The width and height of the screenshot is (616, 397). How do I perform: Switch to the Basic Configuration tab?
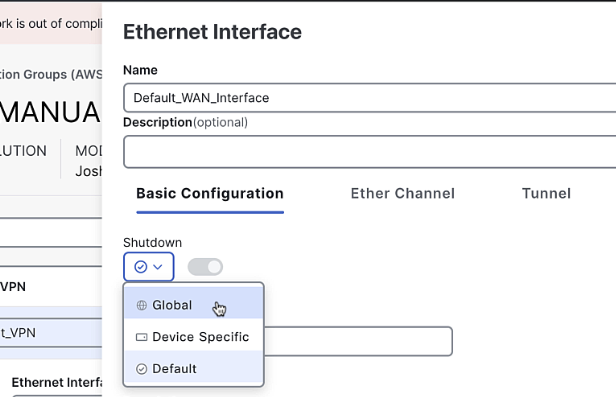(210, 194)
